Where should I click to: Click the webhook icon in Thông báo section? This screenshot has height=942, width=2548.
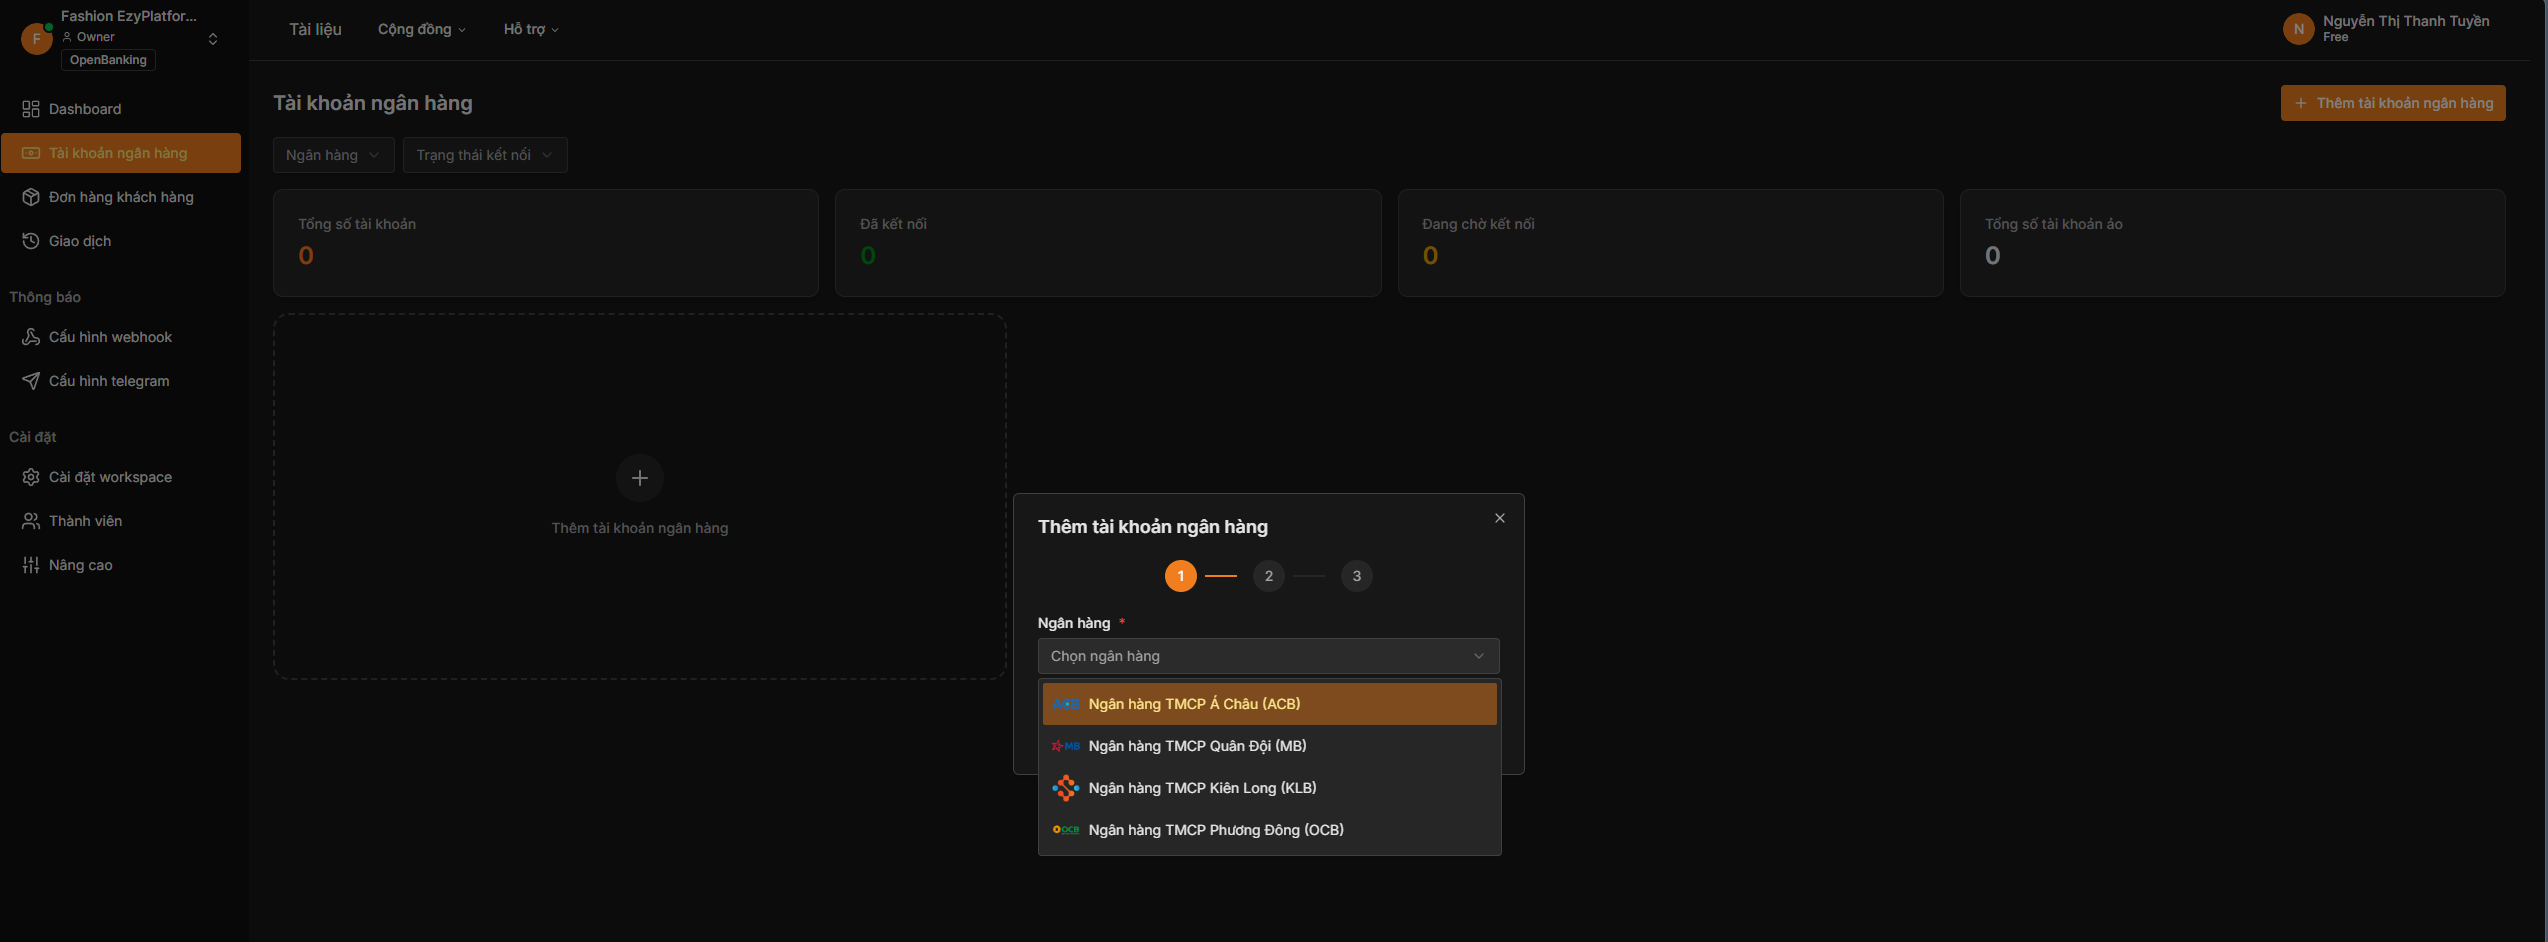click(31, 337)
